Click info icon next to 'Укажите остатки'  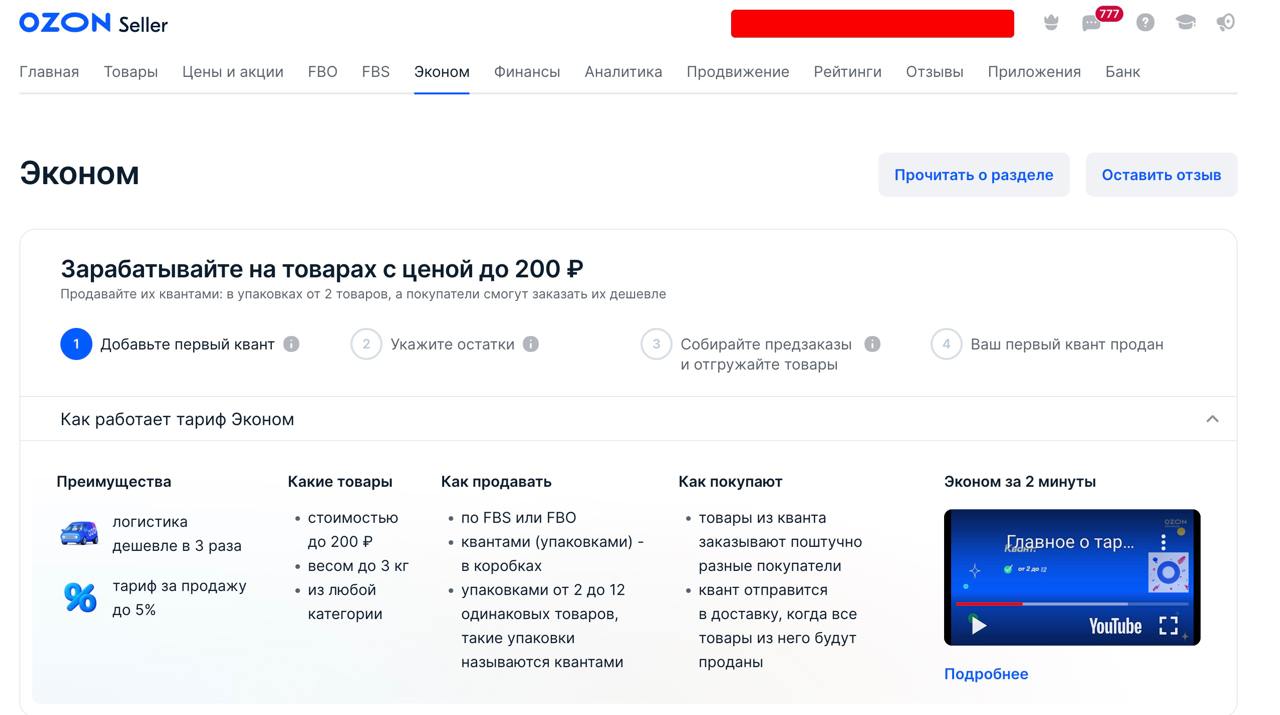531,344
